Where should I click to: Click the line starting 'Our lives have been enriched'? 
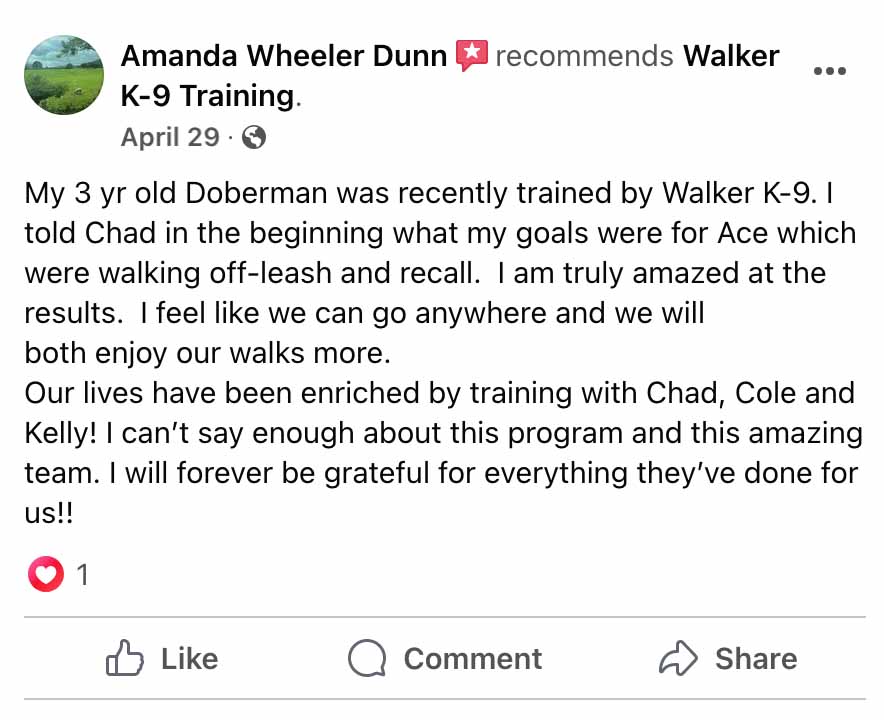pos(440,393)
